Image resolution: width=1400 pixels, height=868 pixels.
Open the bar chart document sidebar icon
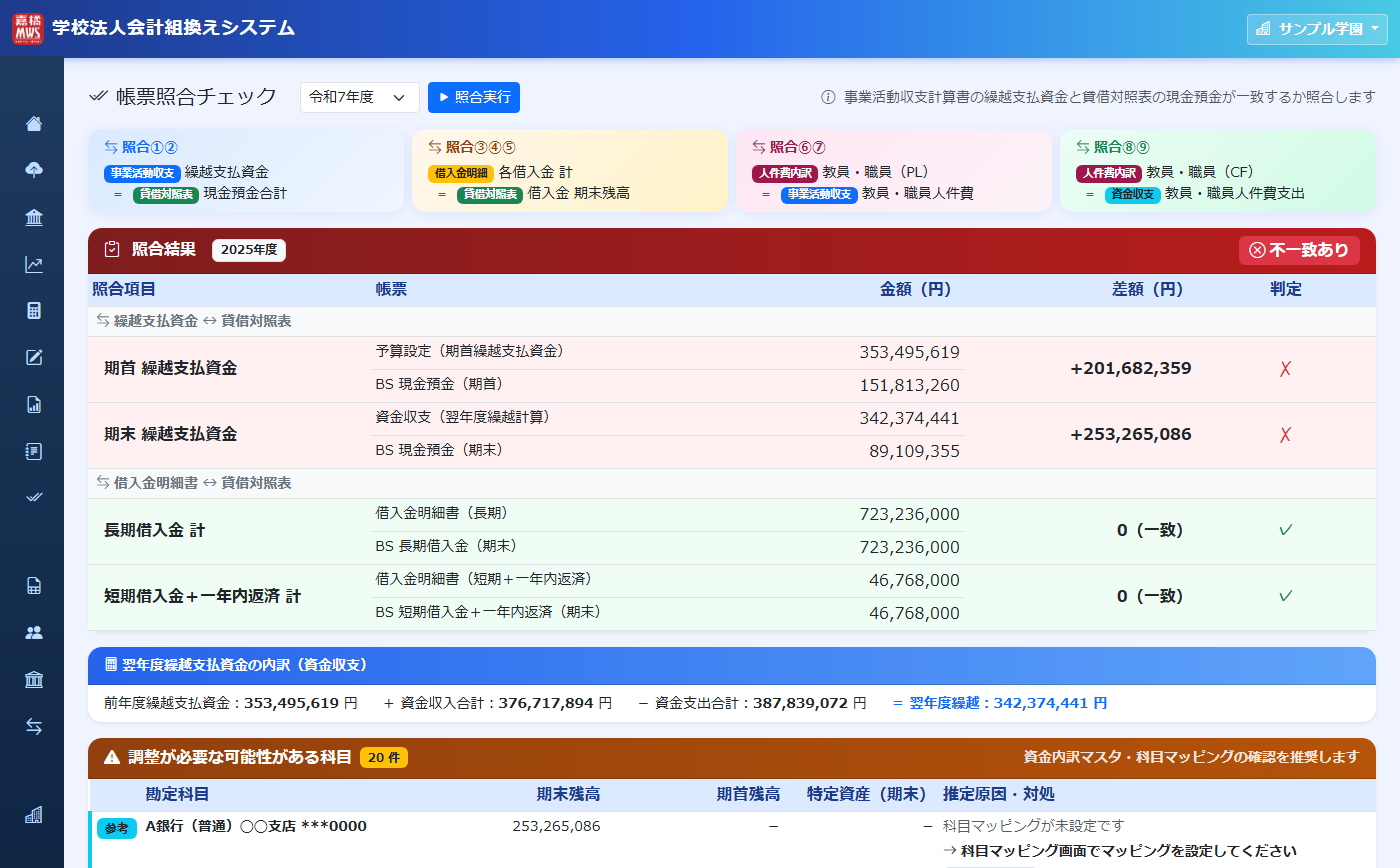tap(34, 405)
